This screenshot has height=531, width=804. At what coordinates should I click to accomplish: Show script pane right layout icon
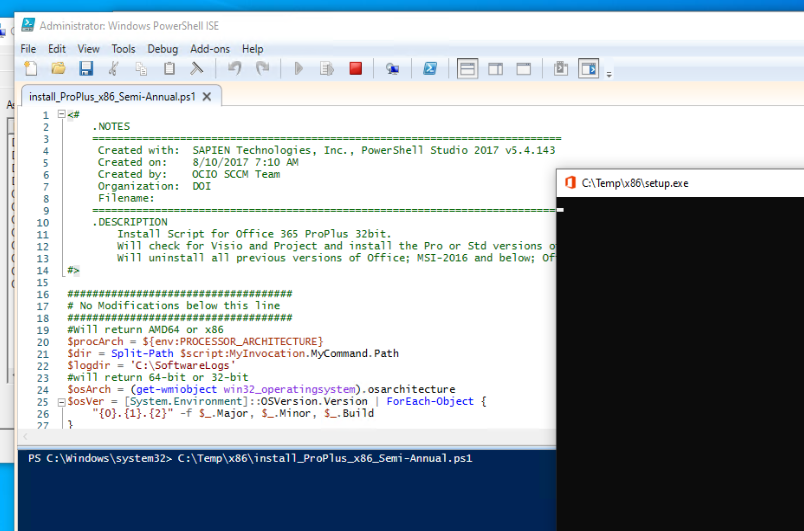pyautogui.click(x=495, y=68)
